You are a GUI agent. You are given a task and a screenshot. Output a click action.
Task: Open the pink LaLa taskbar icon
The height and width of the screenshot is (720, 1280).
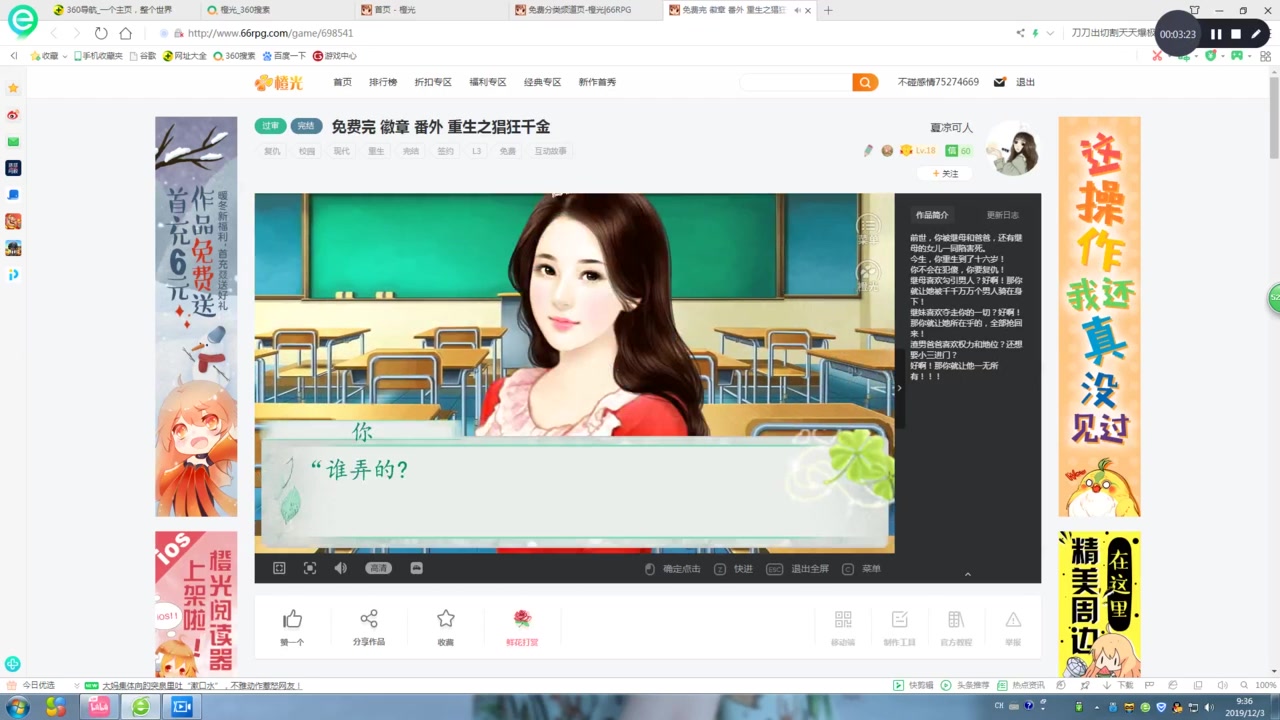click(99, 707)
